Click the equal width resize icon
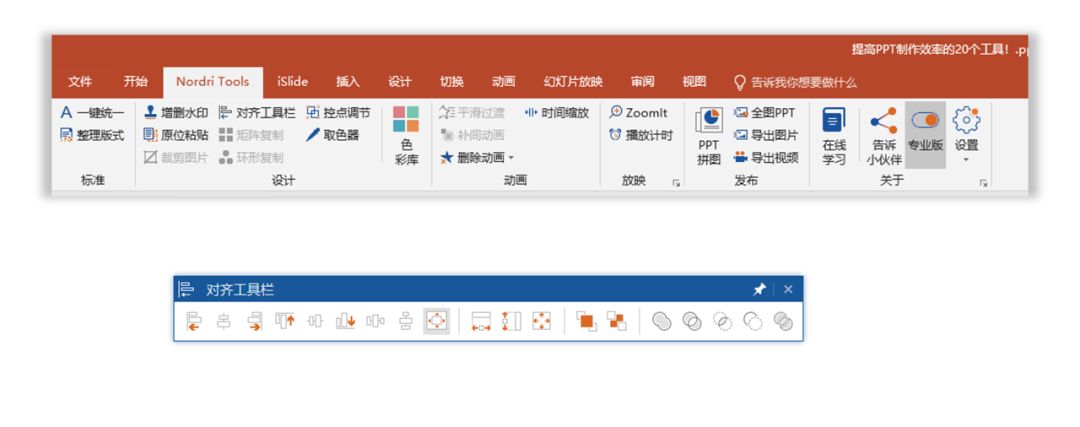Image resolution: width=1080 pixels, height=427 pixels. tap(482, 321)
